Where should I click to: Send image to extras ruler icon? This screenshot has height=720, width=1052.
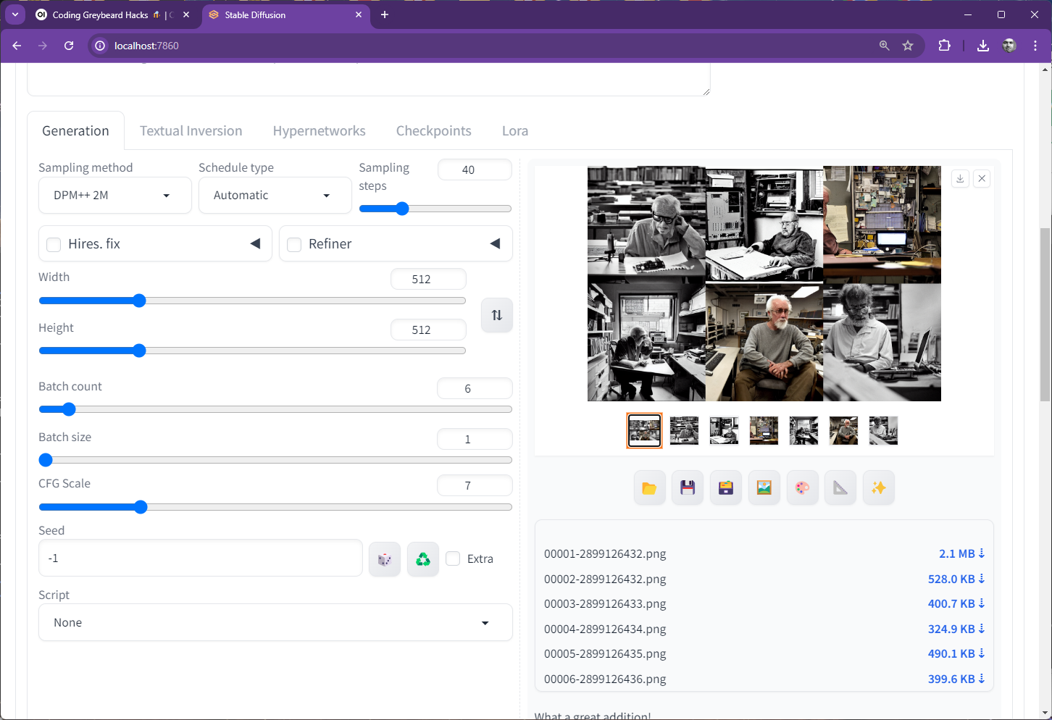coord(840,488)
